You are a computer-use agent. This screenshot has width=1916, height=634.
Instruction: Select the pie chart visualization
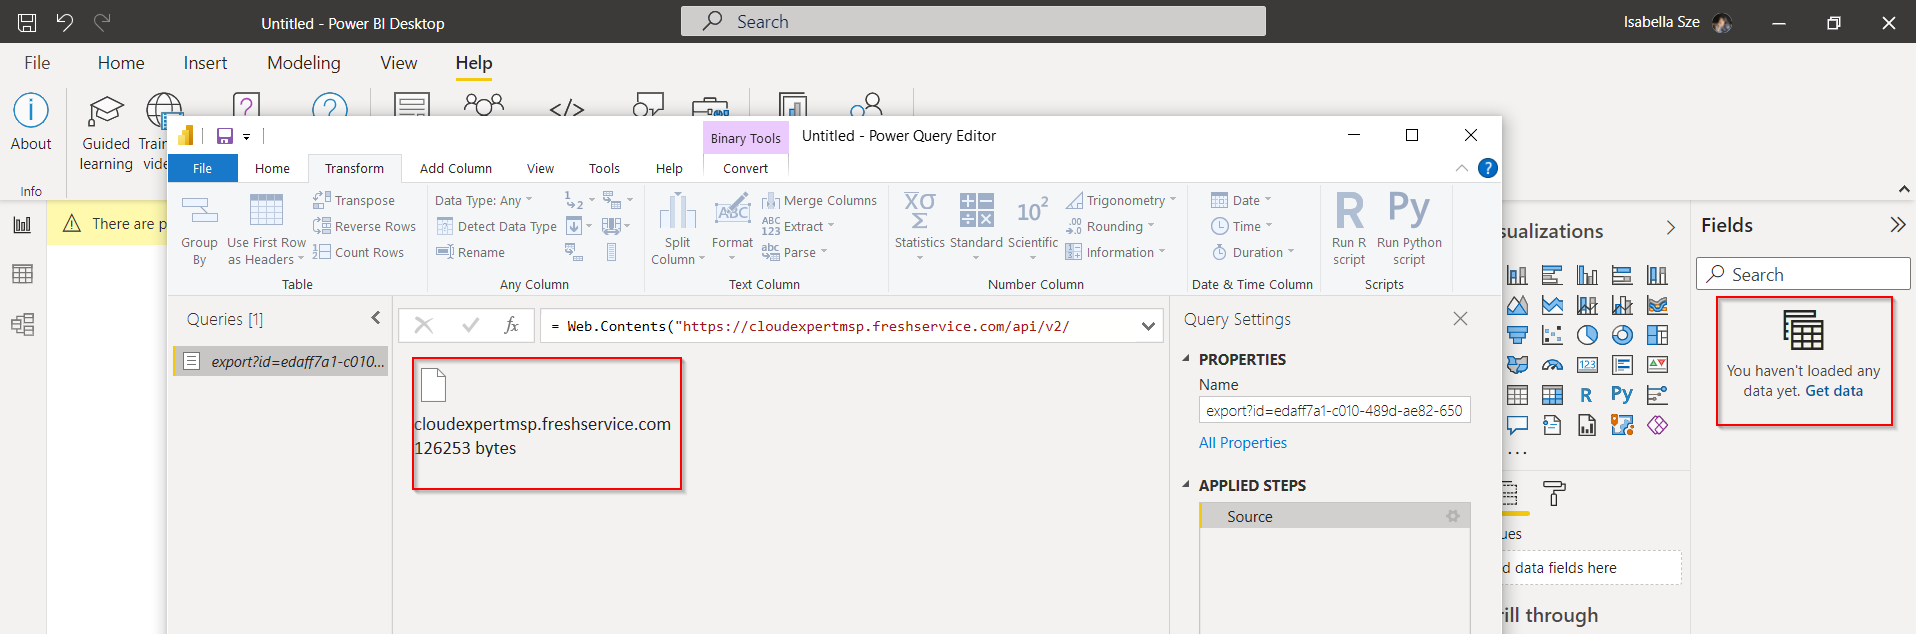coord(1587,335)
